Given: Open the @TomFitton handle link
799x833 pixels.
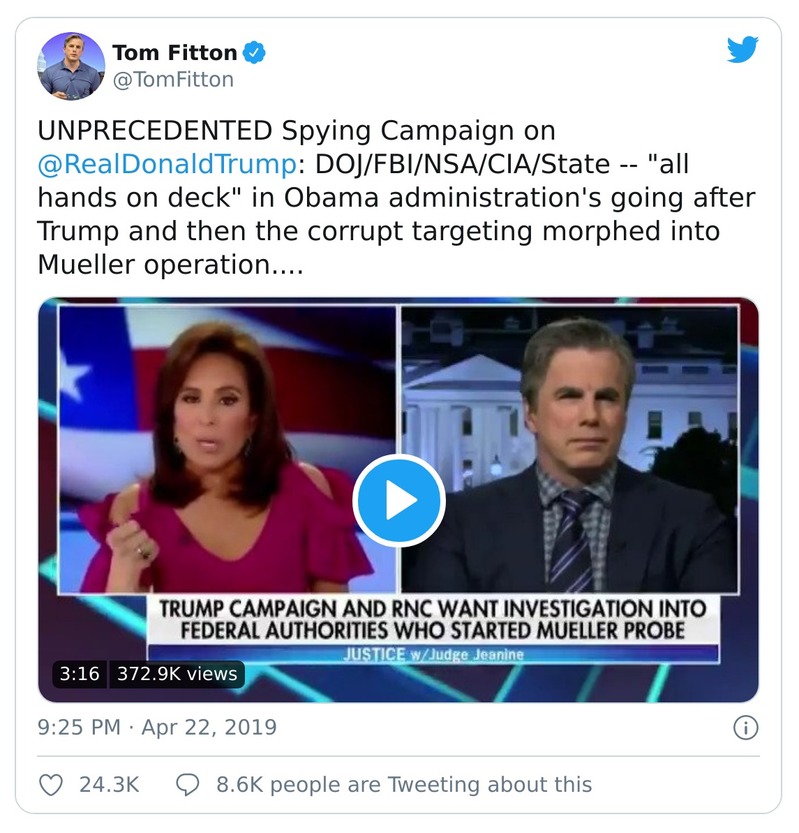Looking at the screenshot, I should 173,79.
